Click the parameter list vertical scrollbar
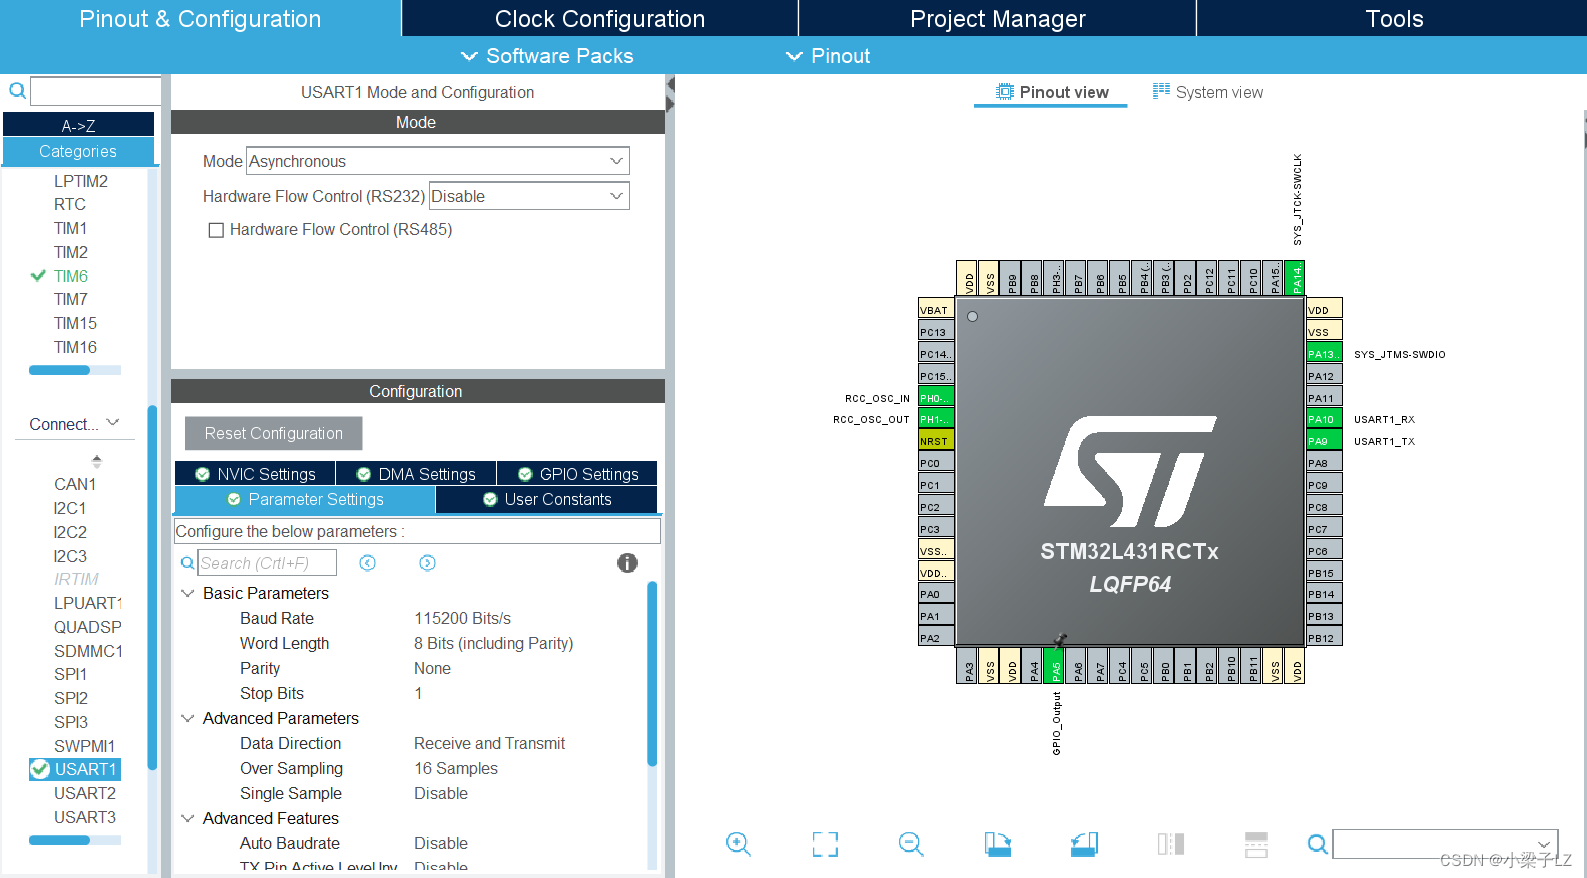Image resolution: width=1587 pixels, height=878 pixels. (x=652, y=673)
